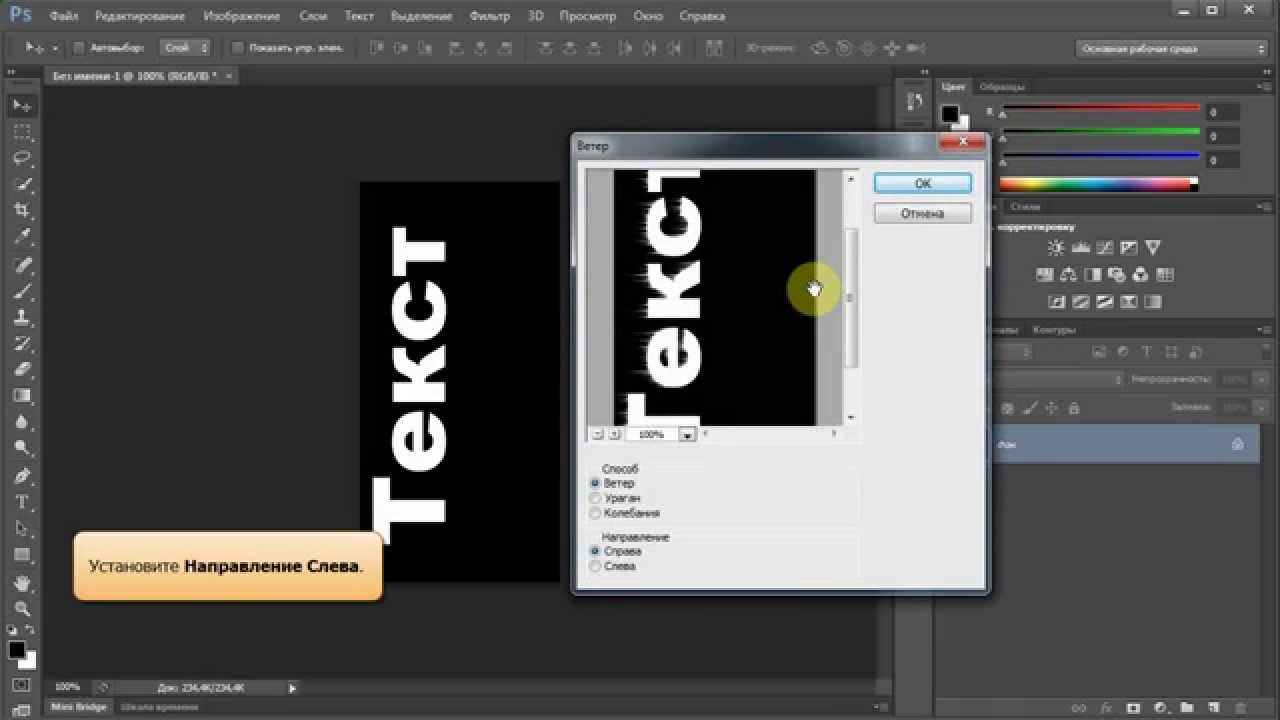The height and width of the screenshot is (720, 1280).
Task: Choose the Ураган method radio button
Action: pos(595,498)
